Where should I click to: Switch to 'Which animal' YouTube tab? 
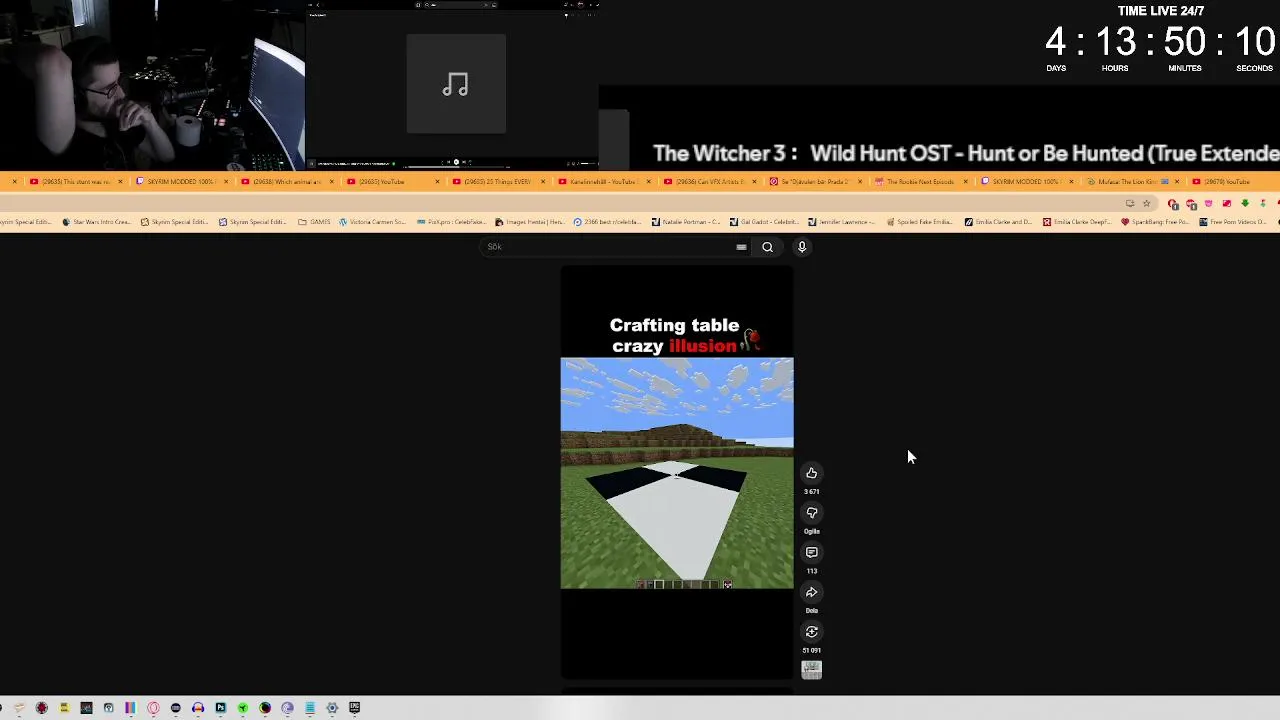tap(285, 181)
